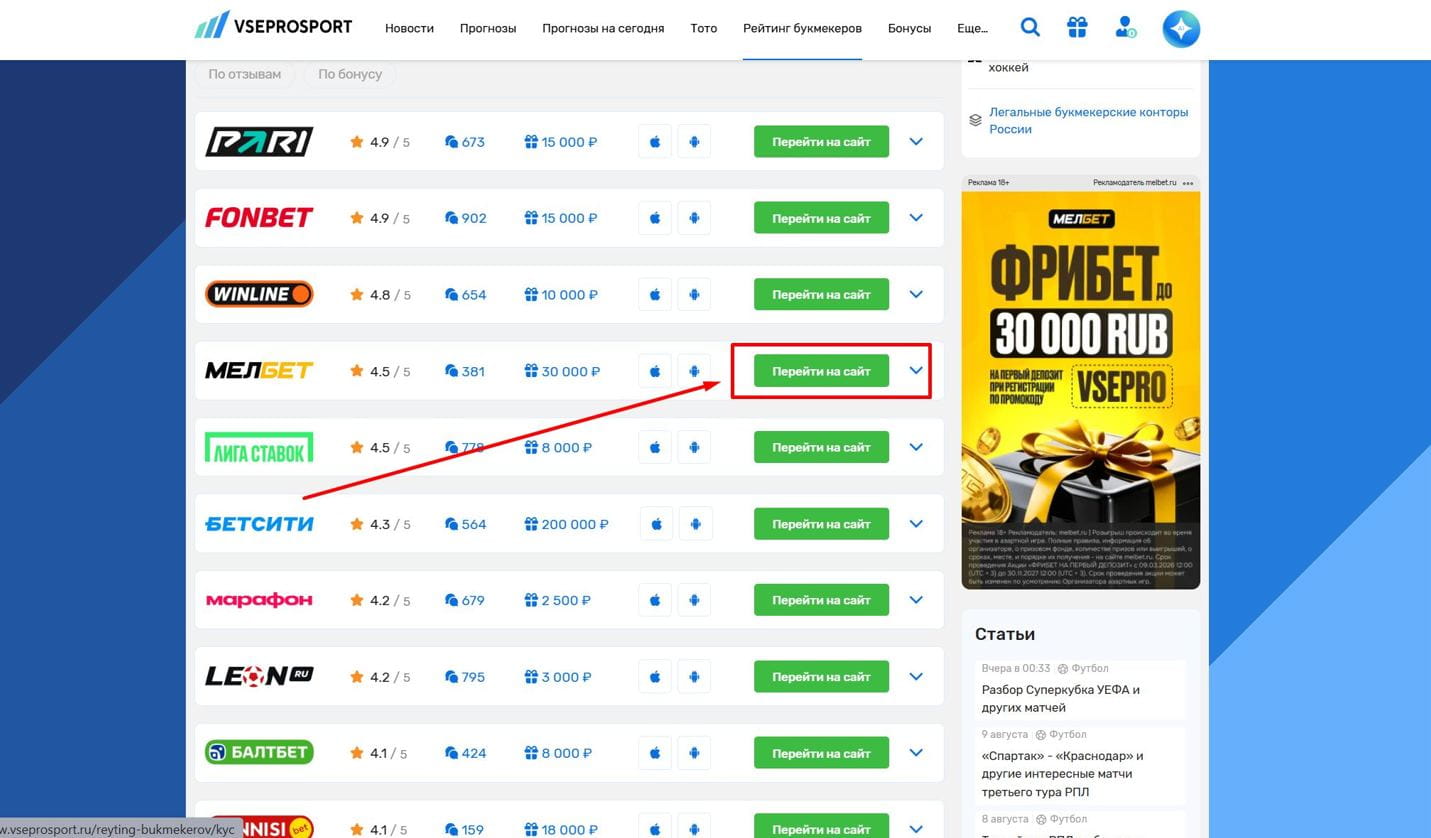Click the Leon bookmaker logo
The image size is (1431, 838).
click(x=259, y=677)
